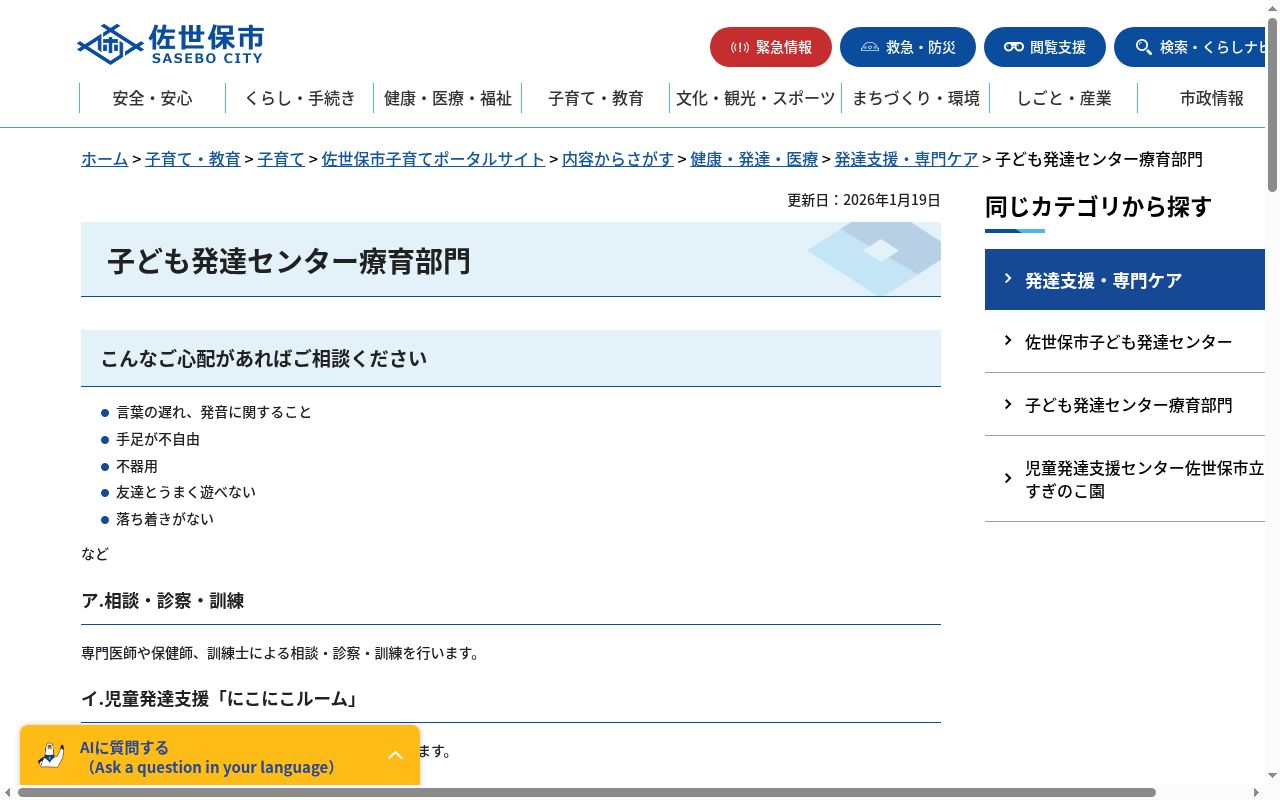The height and width of the screenshot is (800, 1280).
Task: Open 文化・観光・スポーツ menu
Action: (x=755, y=98)
